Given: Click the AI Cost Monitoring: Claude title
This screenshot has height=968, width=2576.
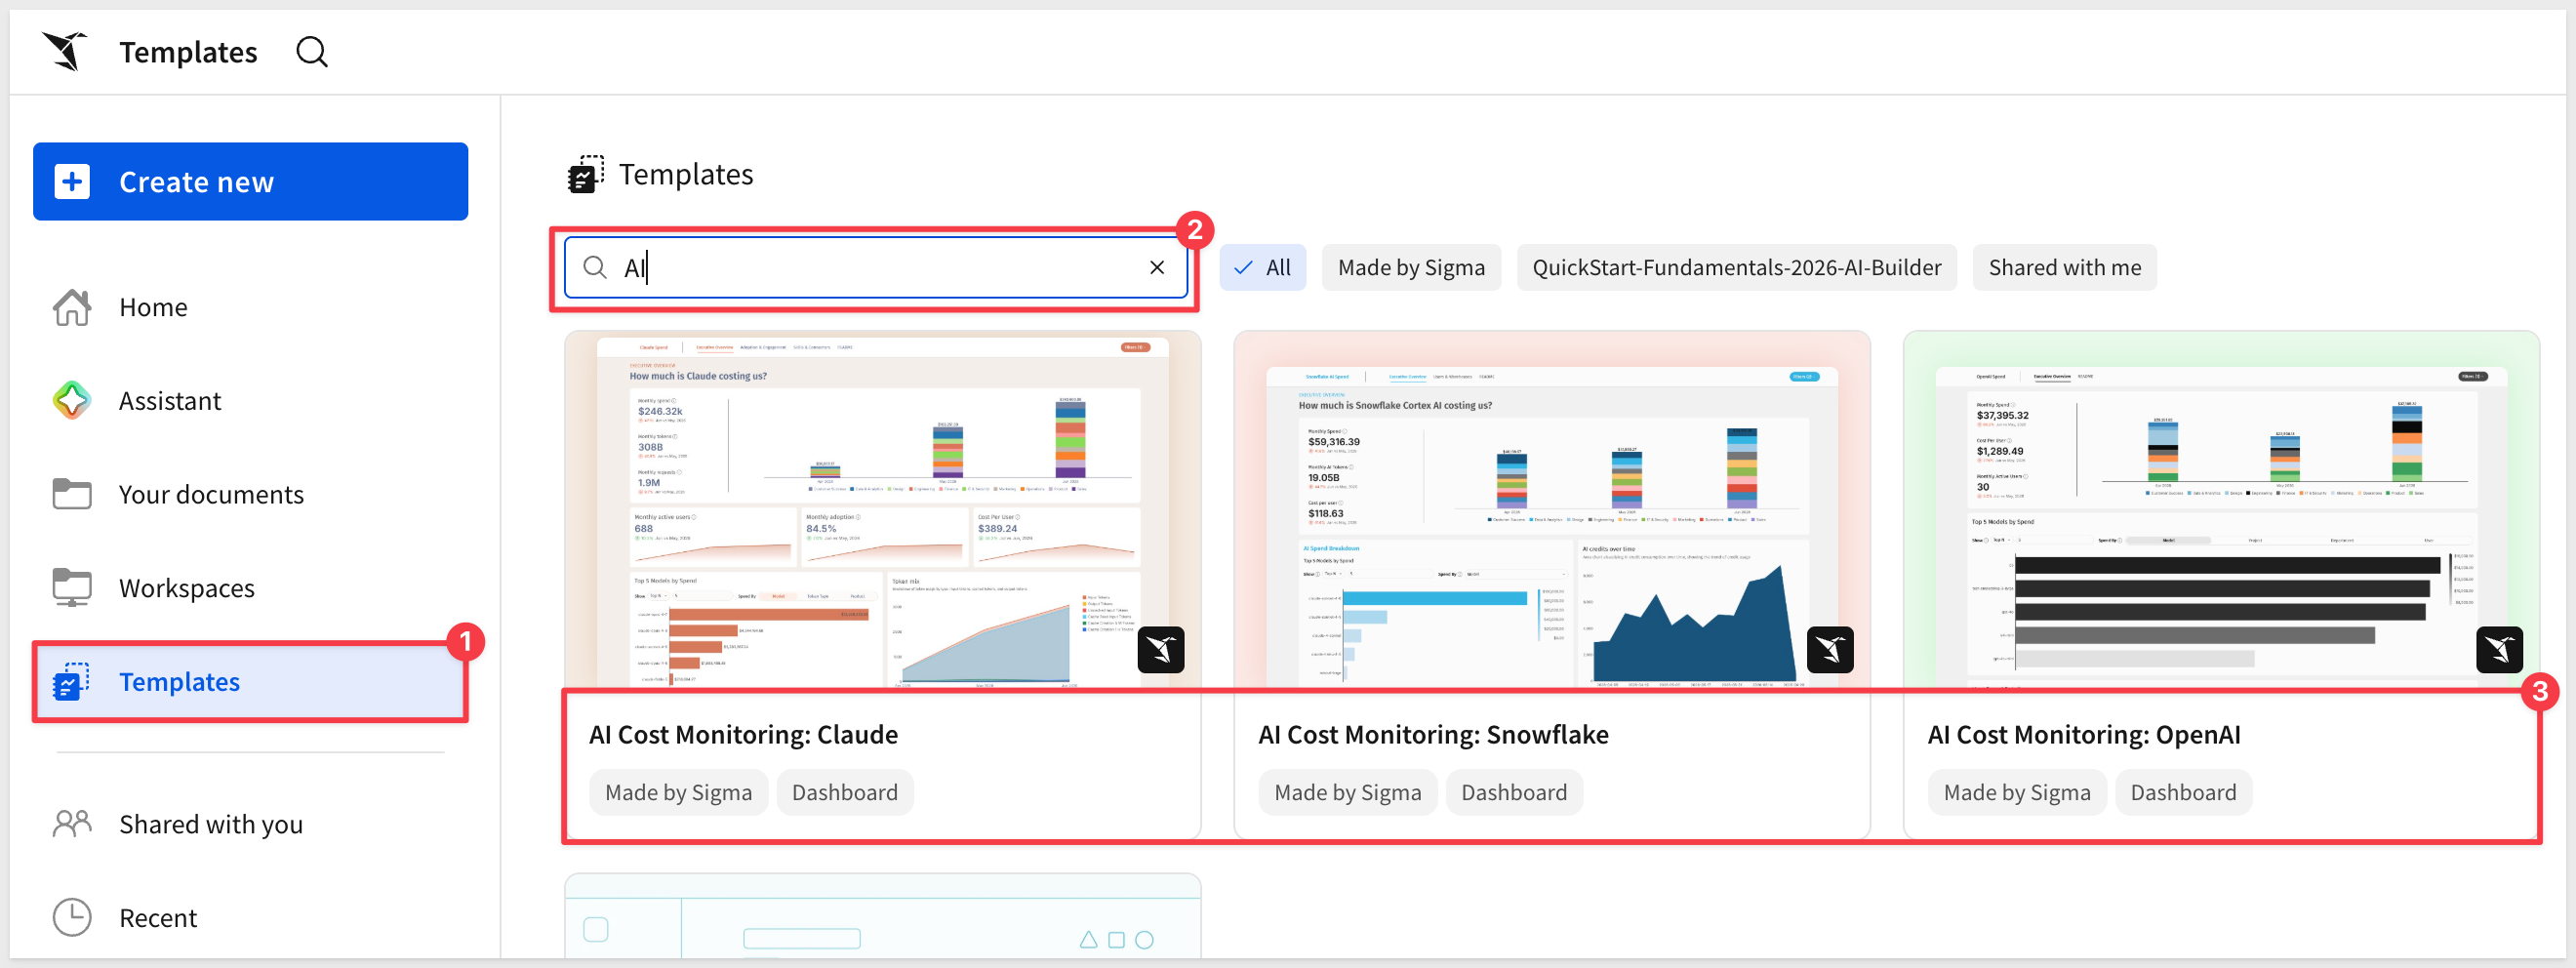Looking at the screenshot, I should (743, 734).
